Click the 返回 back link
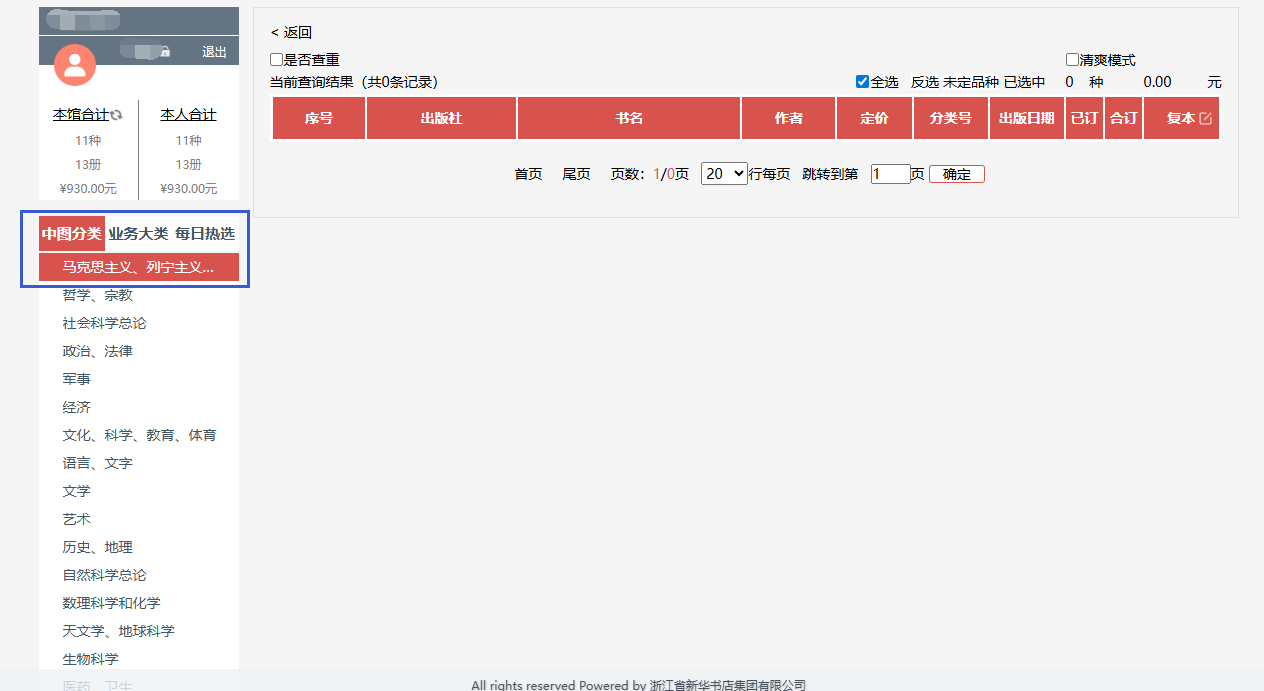Screen dimensions: 1264x691 point(291,33)
